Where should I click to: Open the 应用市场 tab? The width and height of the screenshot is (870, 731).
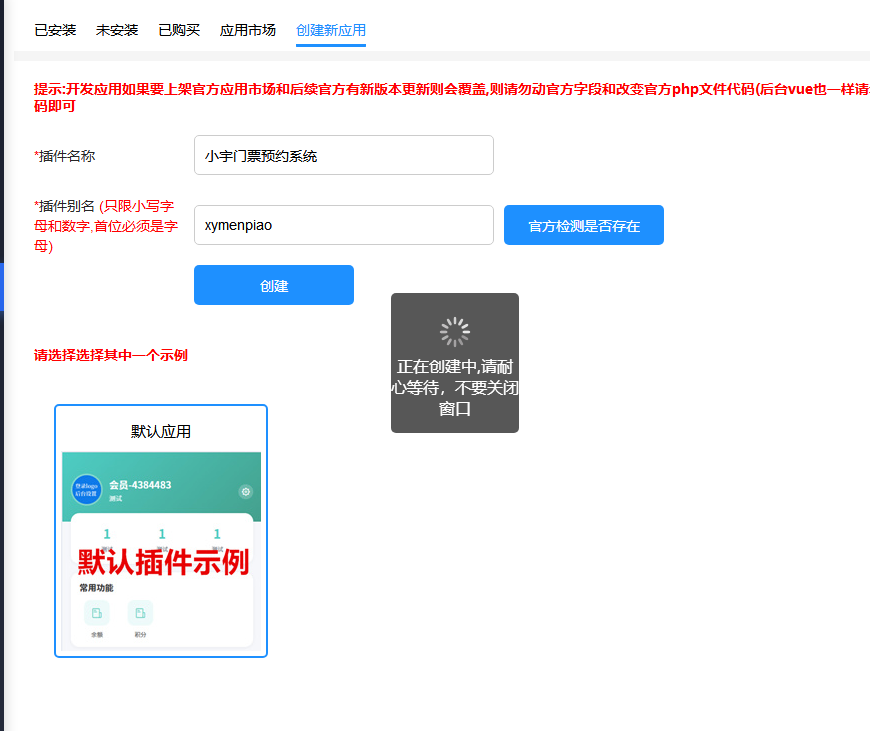click(x=247, y=30)
